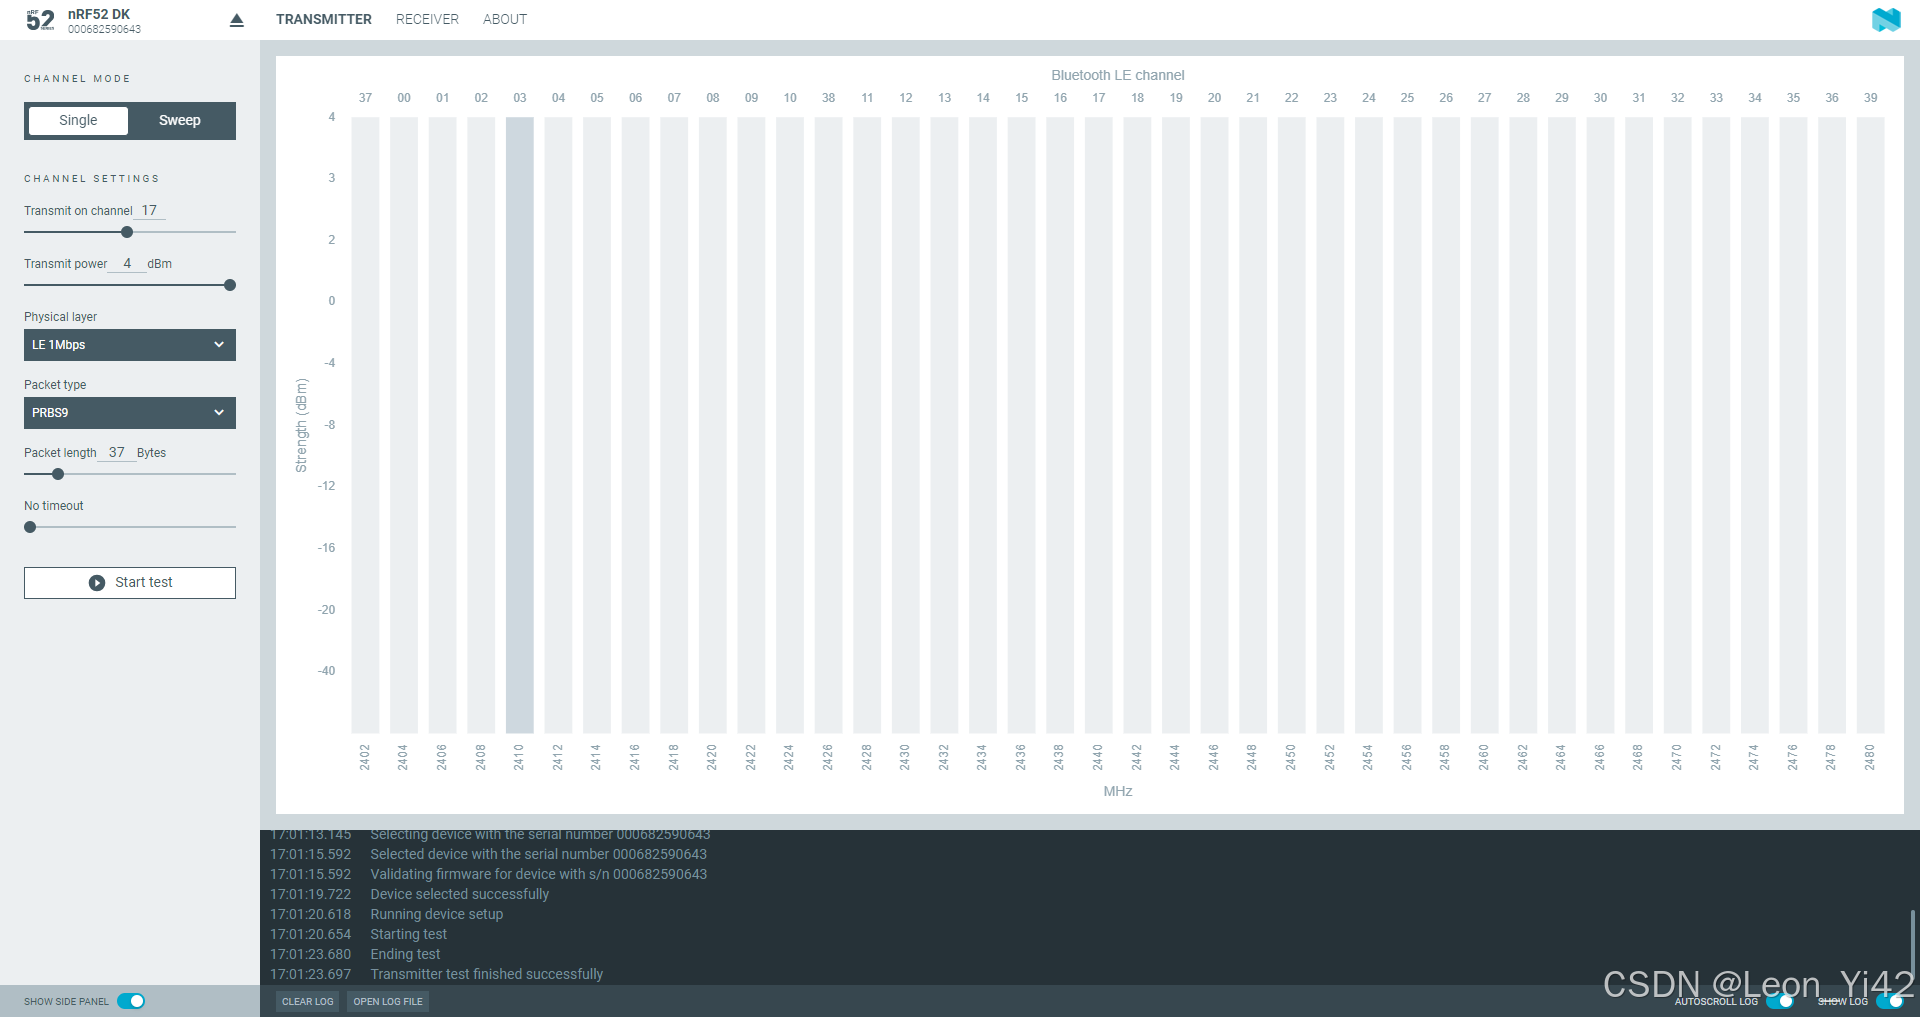Click the channel 38 bar at 2426 MHz
Screen dimensions: 1920x1017
coord(828,425)
